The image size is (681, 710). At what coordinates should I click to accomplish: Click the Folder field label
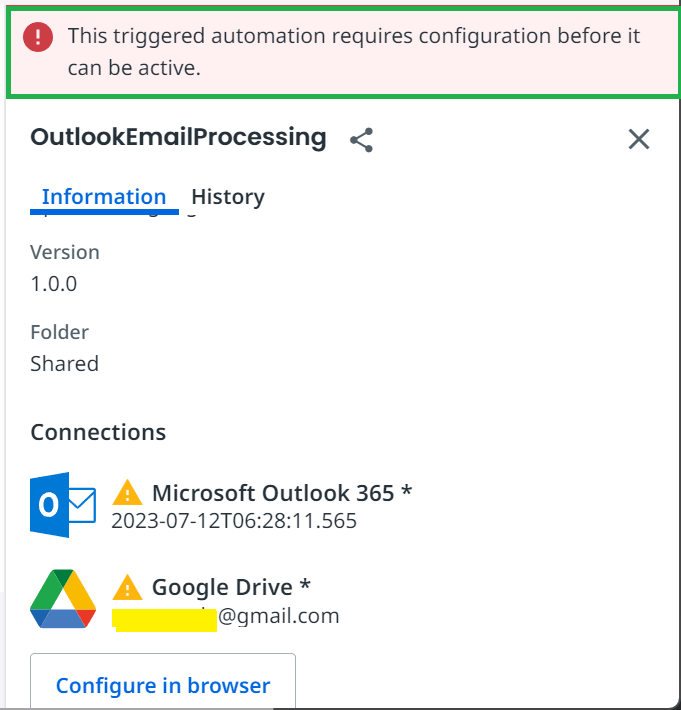pos(59,332)
